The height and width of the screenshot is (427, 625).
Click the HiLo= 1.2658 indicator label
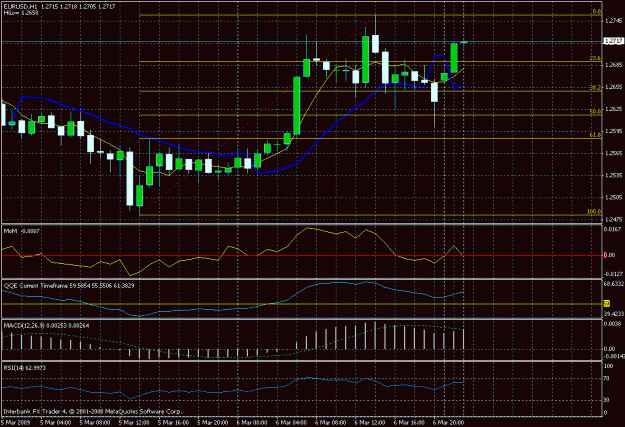[x=21, y=13]
